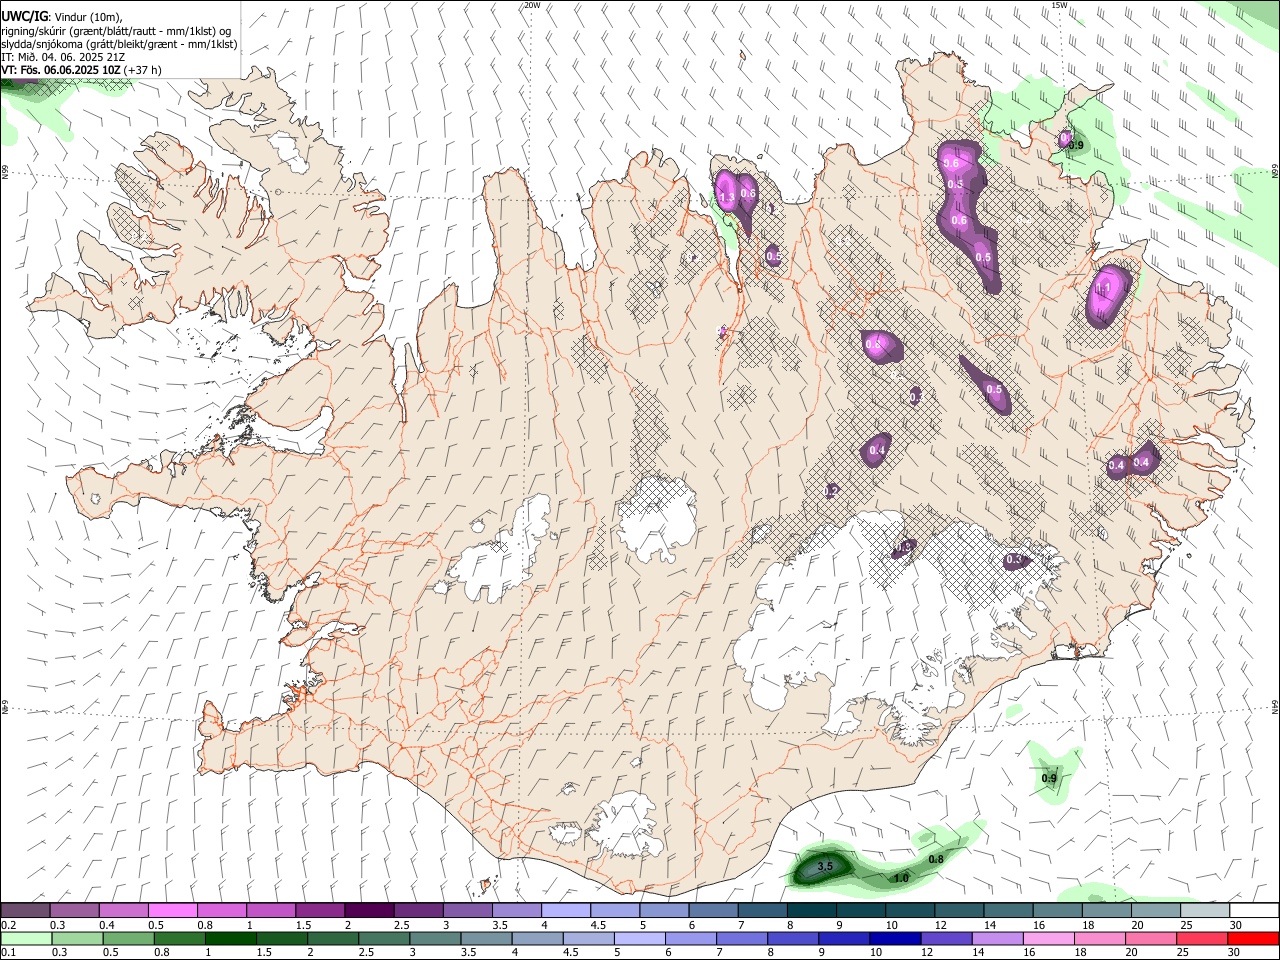The image size is (1280, 960).
Task: Select the white 30 swatch in snow scale
Action: 1253,911
